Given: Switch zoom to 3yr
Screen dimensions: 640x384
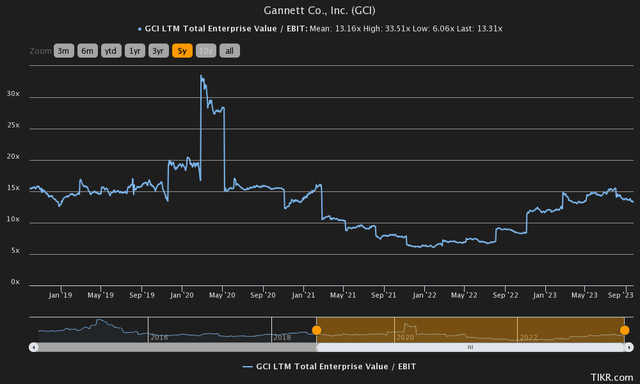Looking at the screenshot, I should (158, 51).
